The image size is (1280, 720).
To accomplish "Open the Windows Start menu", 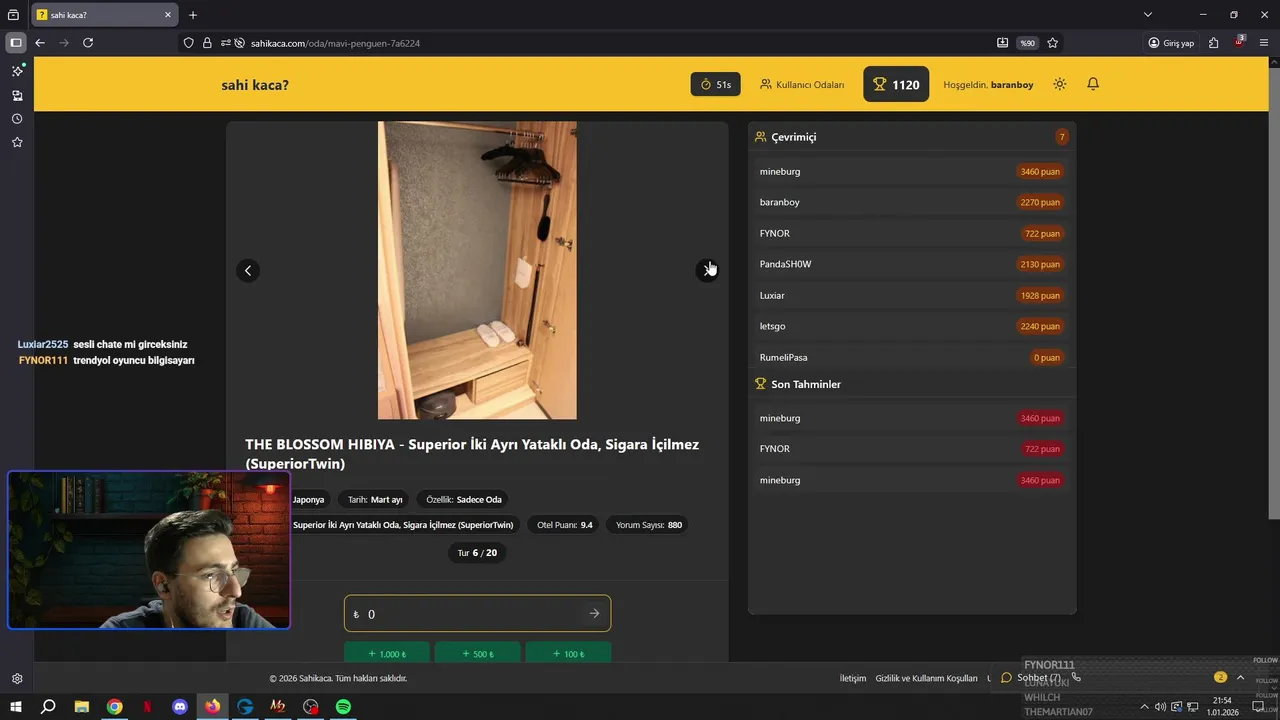I will point(15,707).
